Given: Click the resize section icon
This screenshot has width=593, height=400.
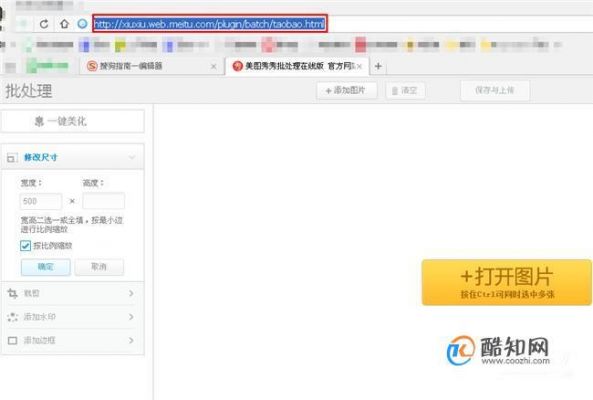Looking at the screenshot, I should pyautogui.click(x=12, y=157).
